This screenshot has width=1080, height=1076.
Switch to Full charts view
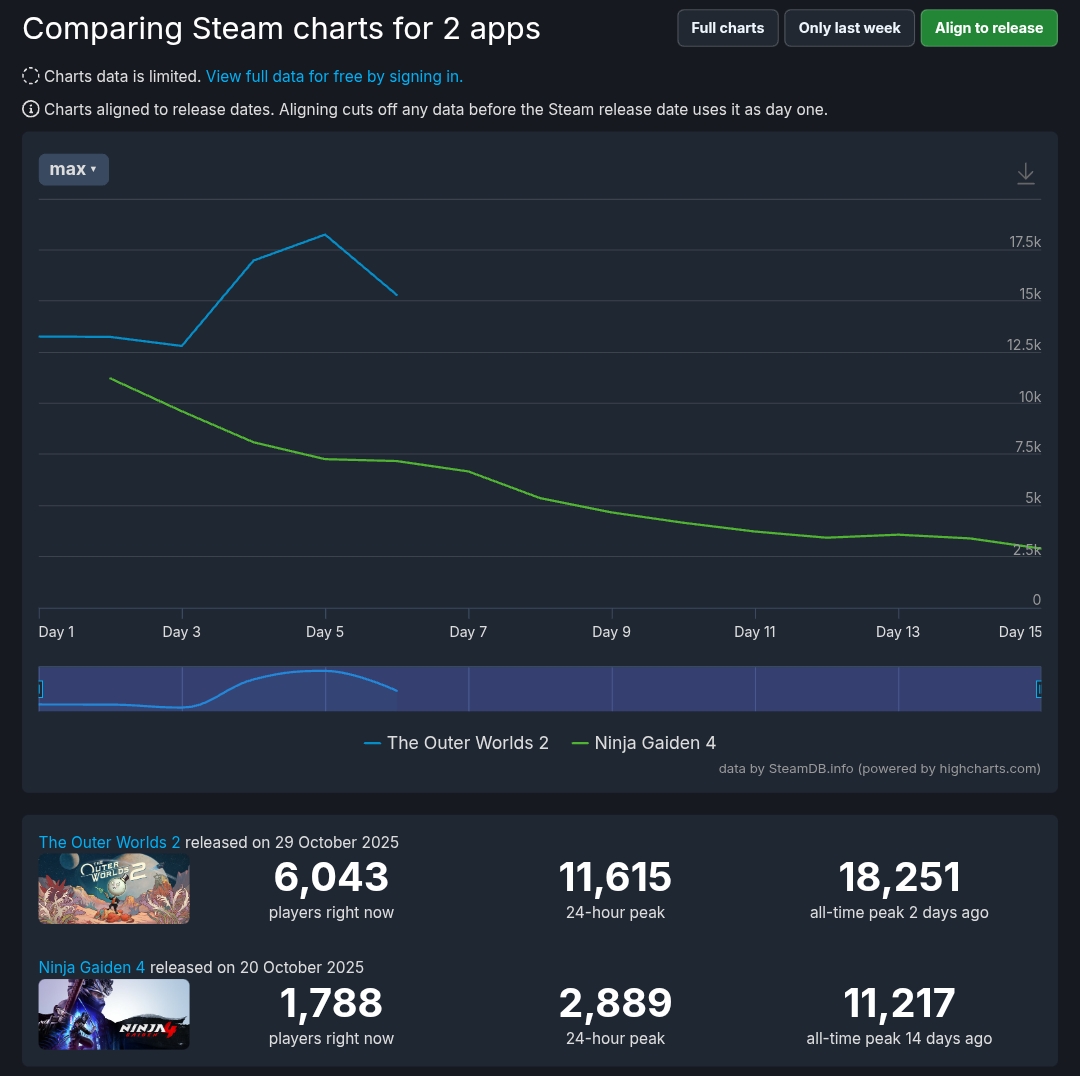click(x=727, y=28)
